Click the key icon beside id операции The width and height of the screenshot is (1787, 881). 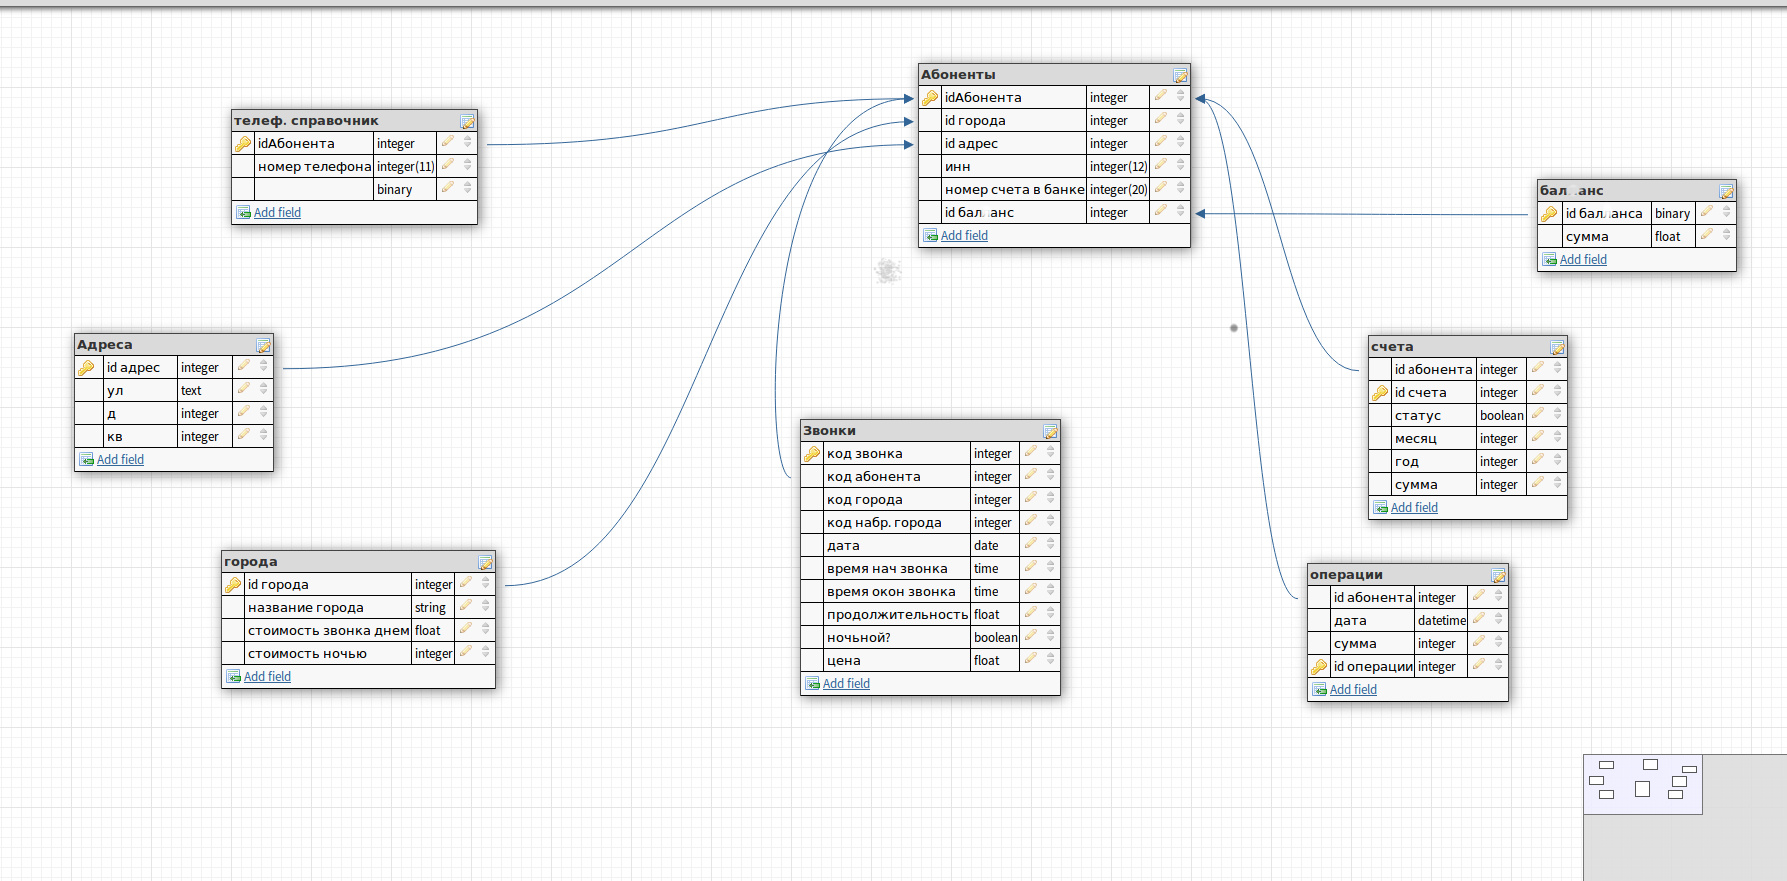[x=1319, y=667]
